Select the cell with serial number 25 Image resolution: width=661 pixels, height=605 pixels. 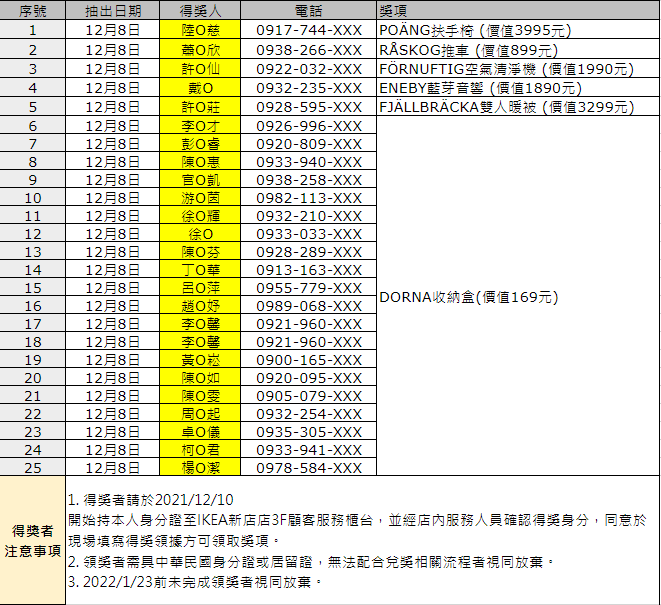click(33, 467)
